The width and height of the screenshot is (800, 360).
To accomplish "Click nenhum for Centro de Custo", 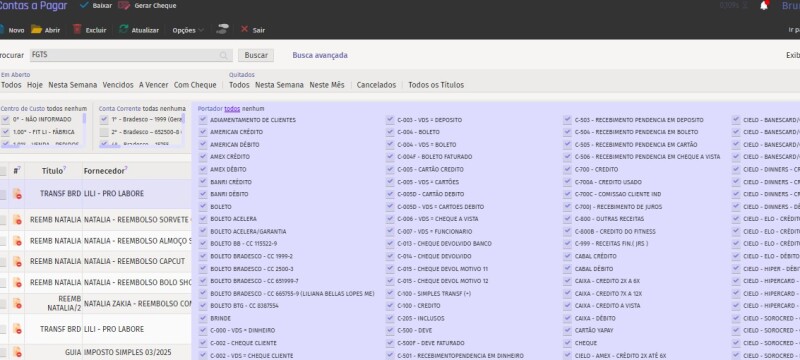I will (75, 109).
